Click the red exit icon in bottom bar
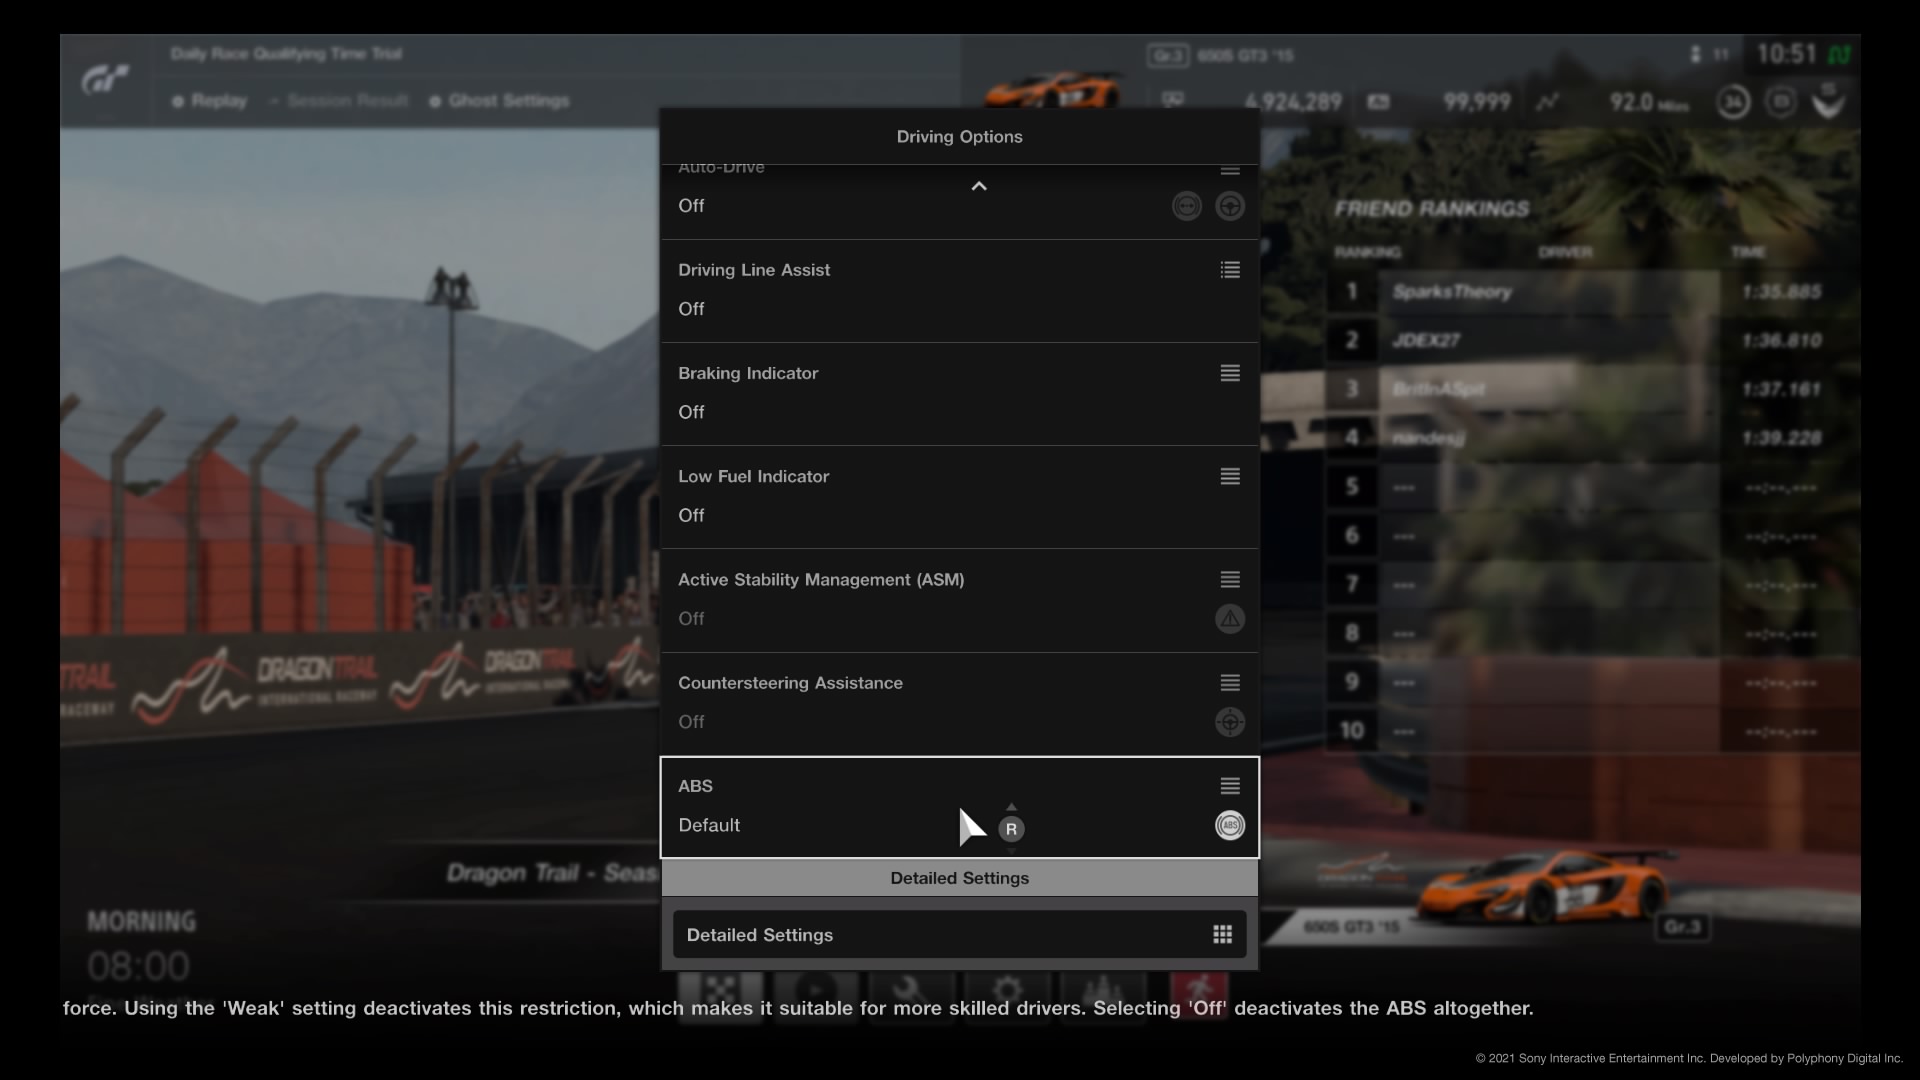The image size is (1920, 1080). pyautogui.click(x=1198, y=990)
